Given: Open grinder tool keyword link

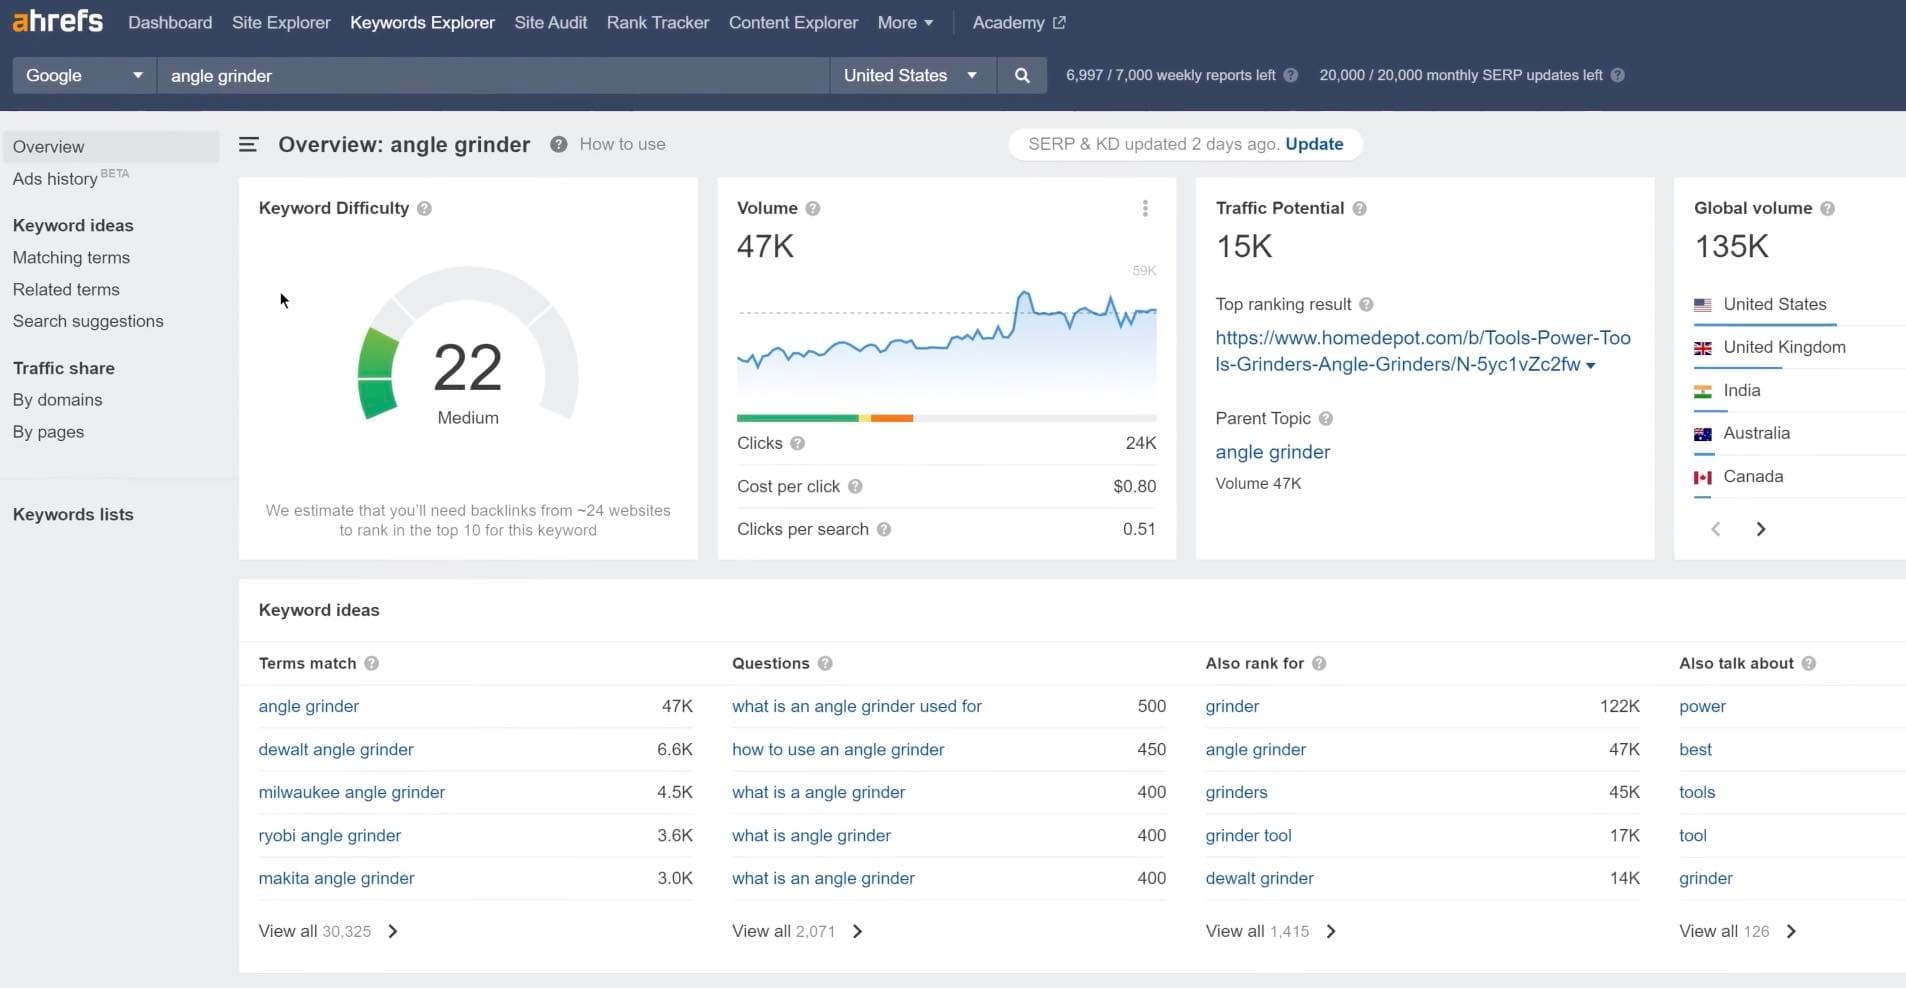Looking at the screenshot, I should tap(1248, 835).
